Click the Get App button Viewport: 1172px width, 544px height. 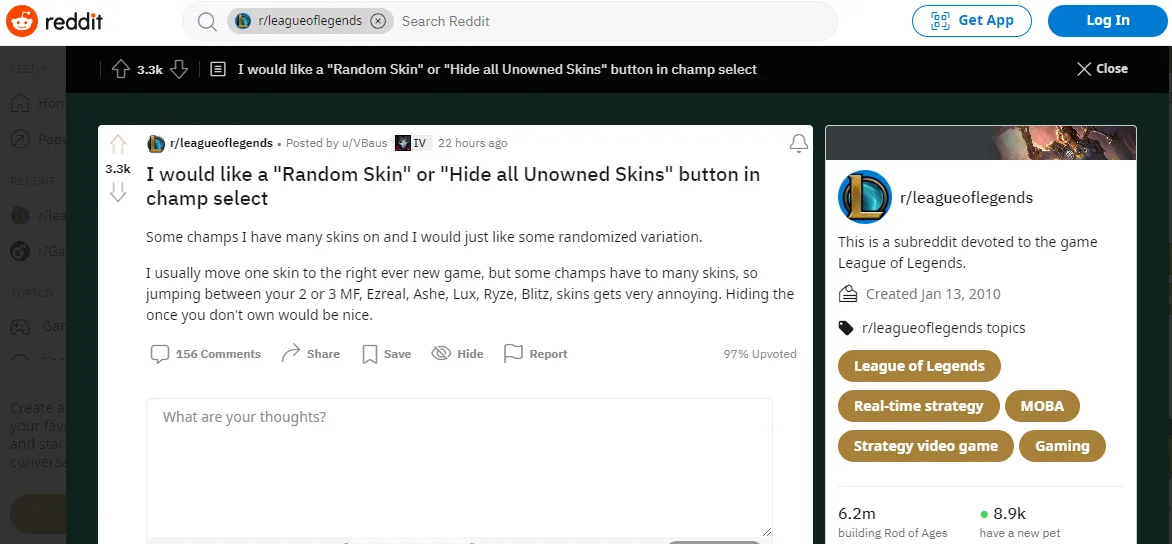(972, 21)
